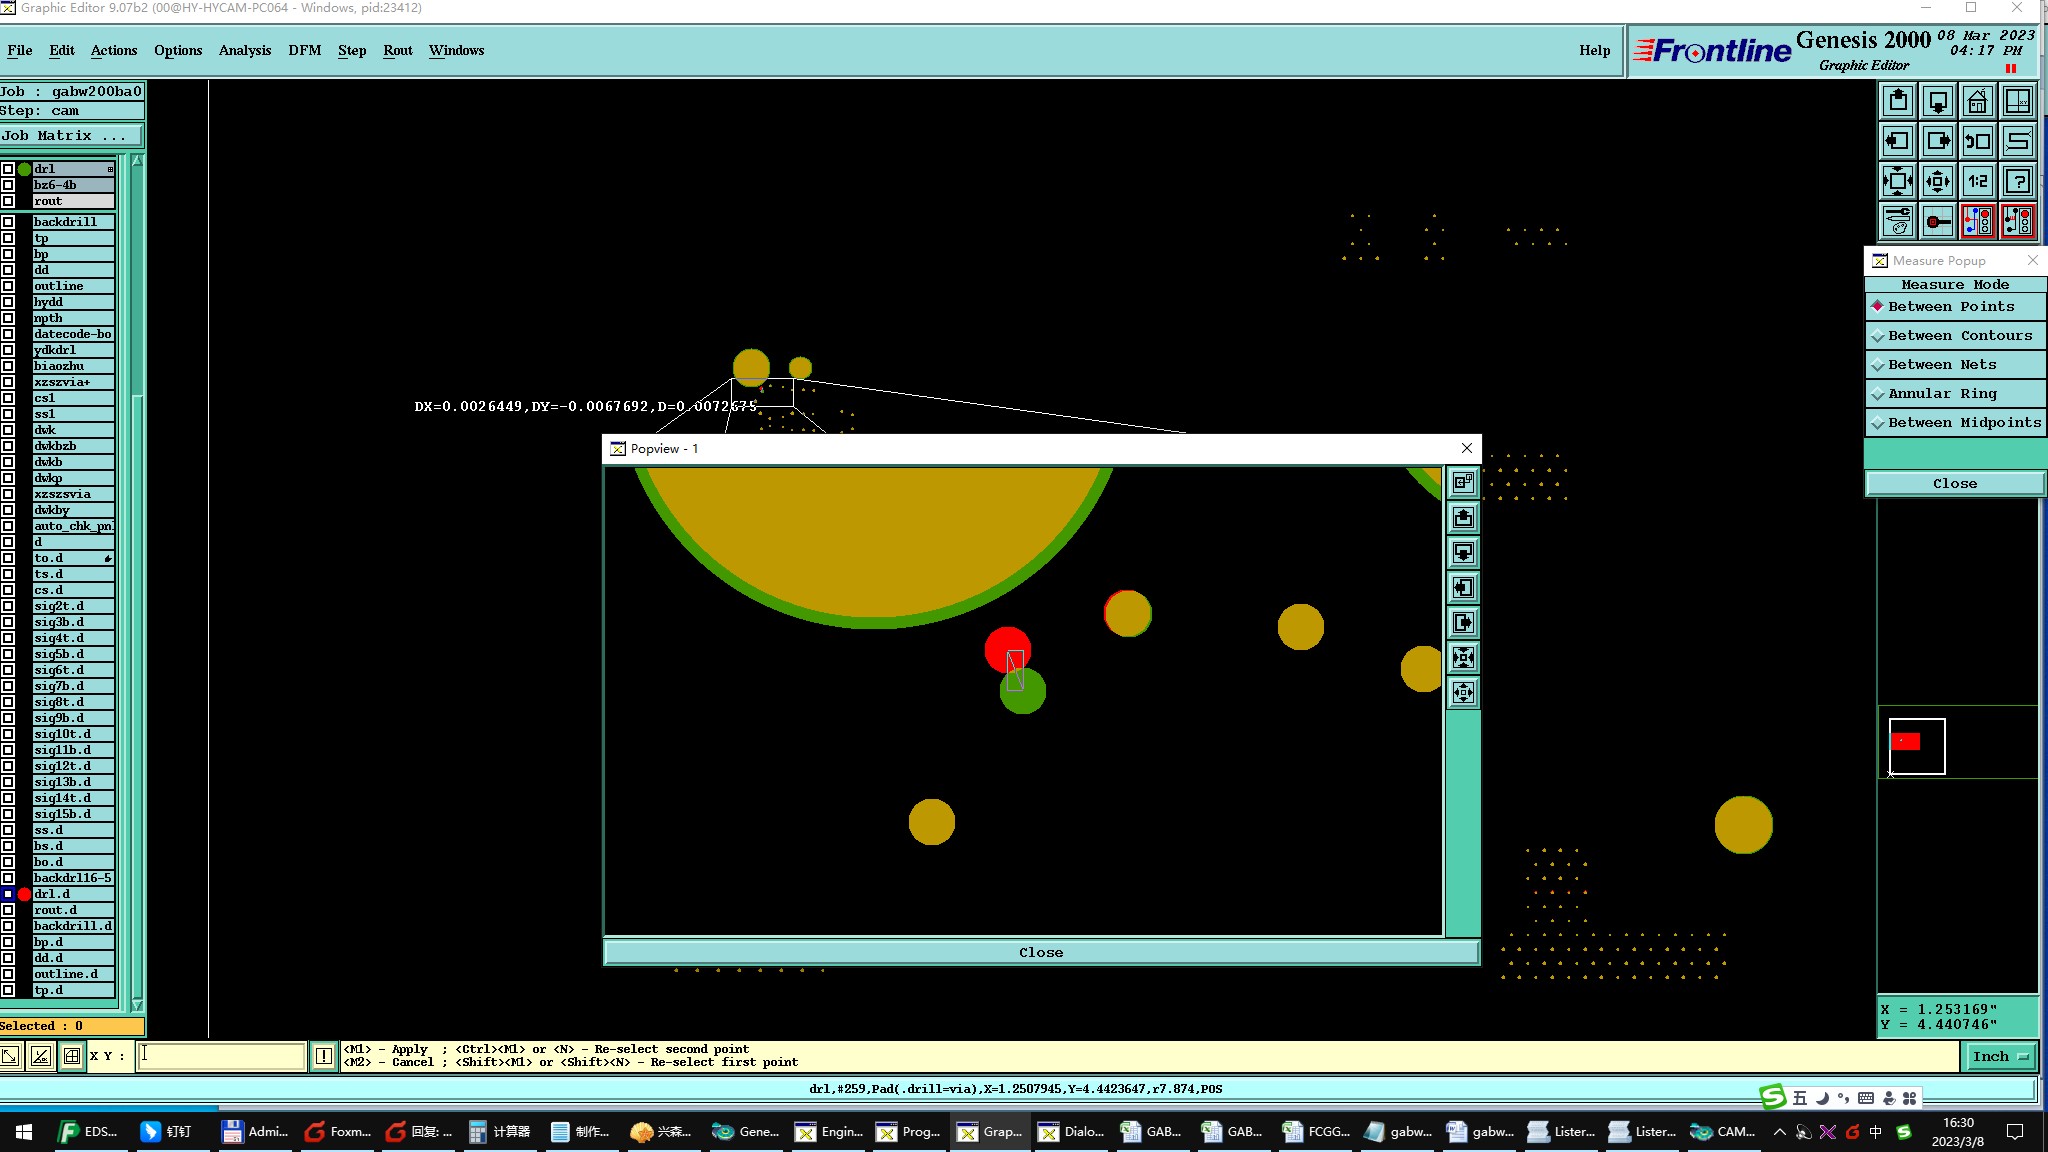Click the X Y coordinate input field
Screen dimensions: 2048x1152
coord(221,1056)
